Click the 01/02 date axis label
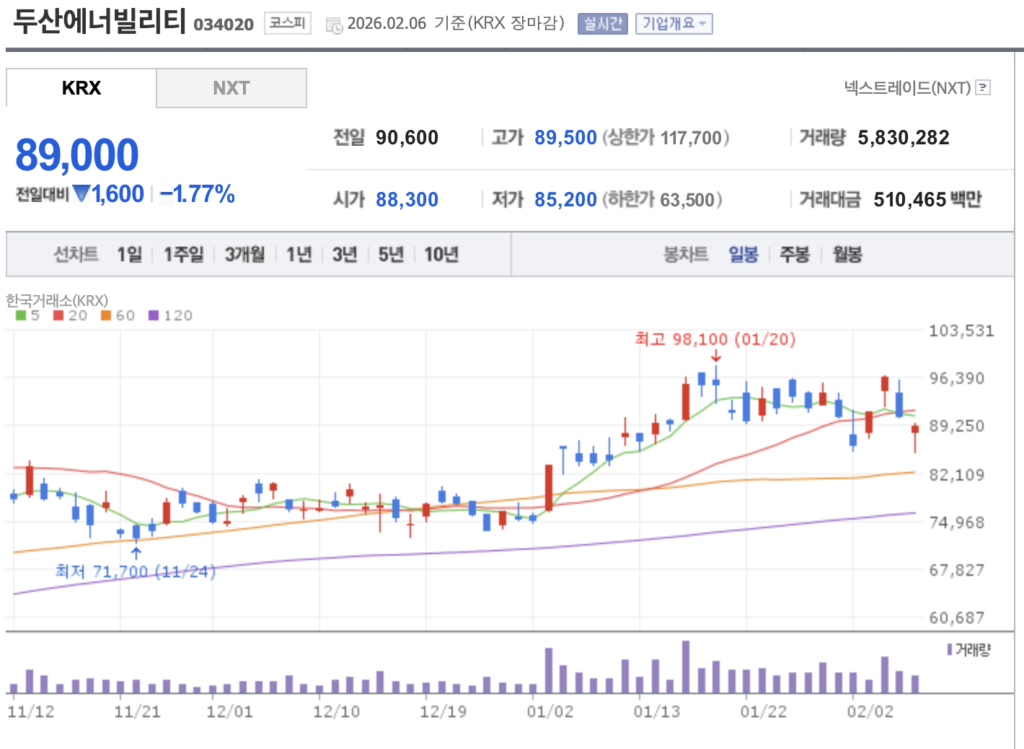Image resolution: width=1024 pixels, height=749 pixels. pyautogui.click(x=549, y=712)
